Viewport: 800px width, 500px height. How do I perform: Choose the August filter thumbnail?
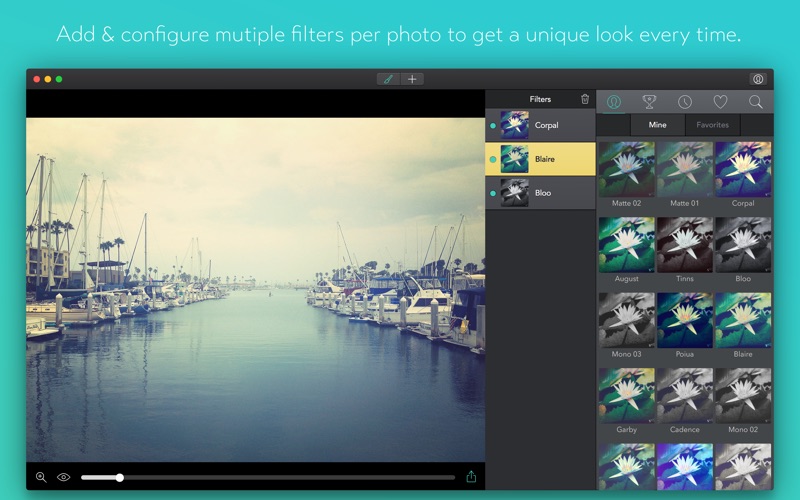click(626, 245)
